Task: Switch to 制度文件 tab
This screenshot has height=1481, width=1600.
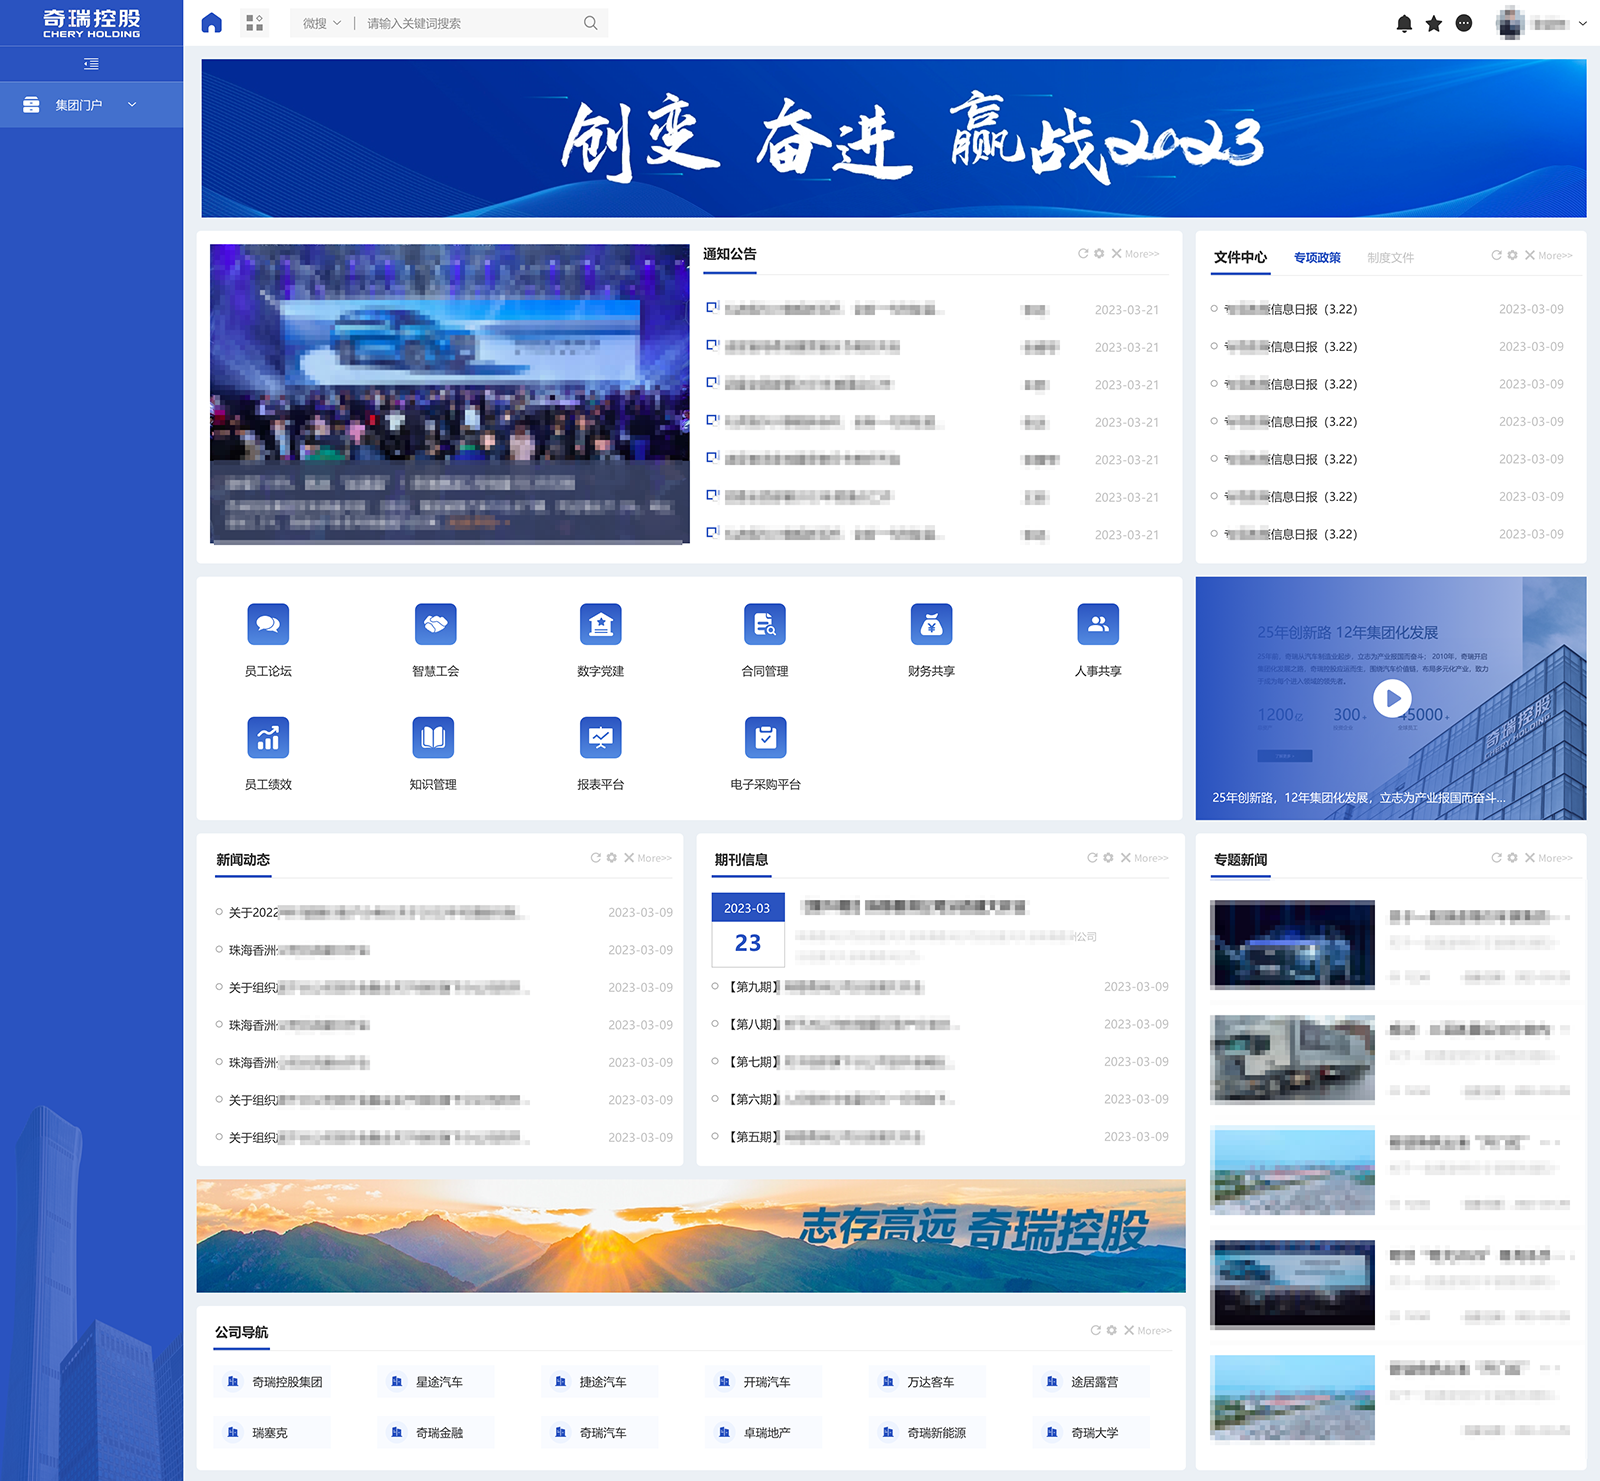Action: pos(1390,258)
